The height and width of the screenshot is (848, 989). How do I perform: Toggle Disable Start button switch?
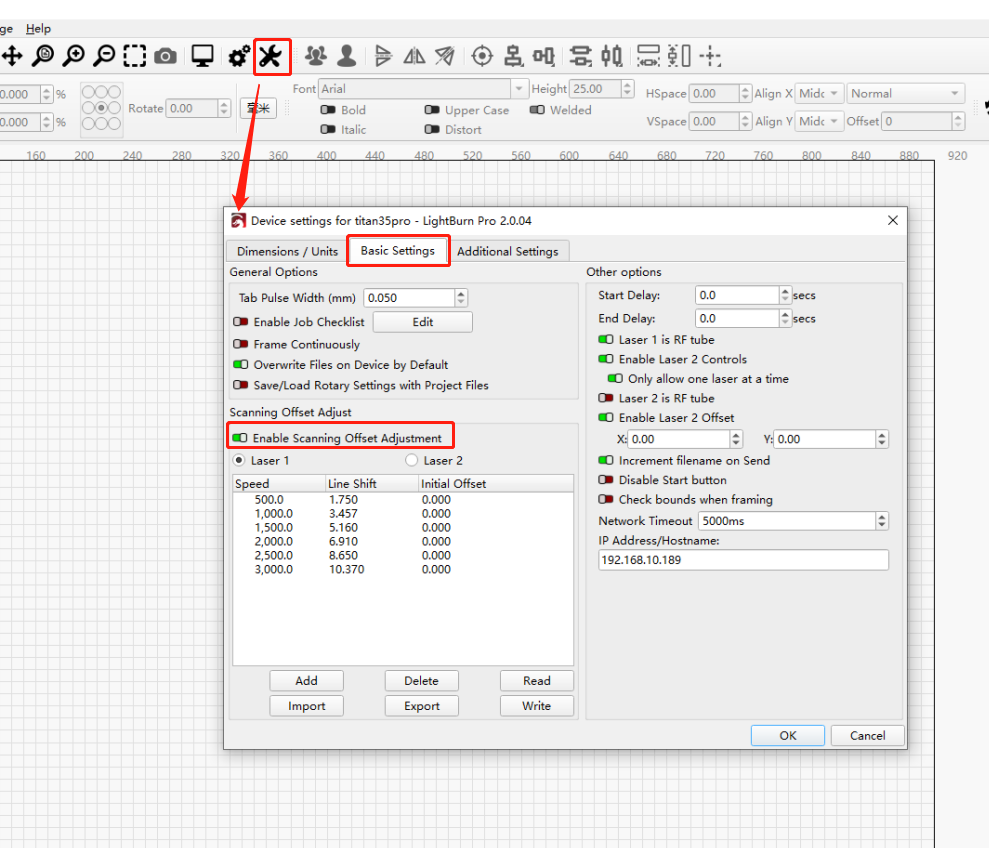(x=606, y=480)
